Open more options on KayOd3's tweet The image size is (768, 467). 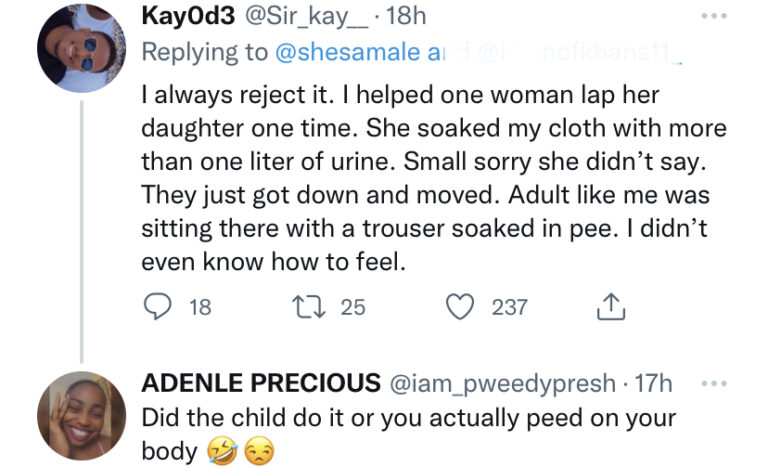(x=714, y=19)
